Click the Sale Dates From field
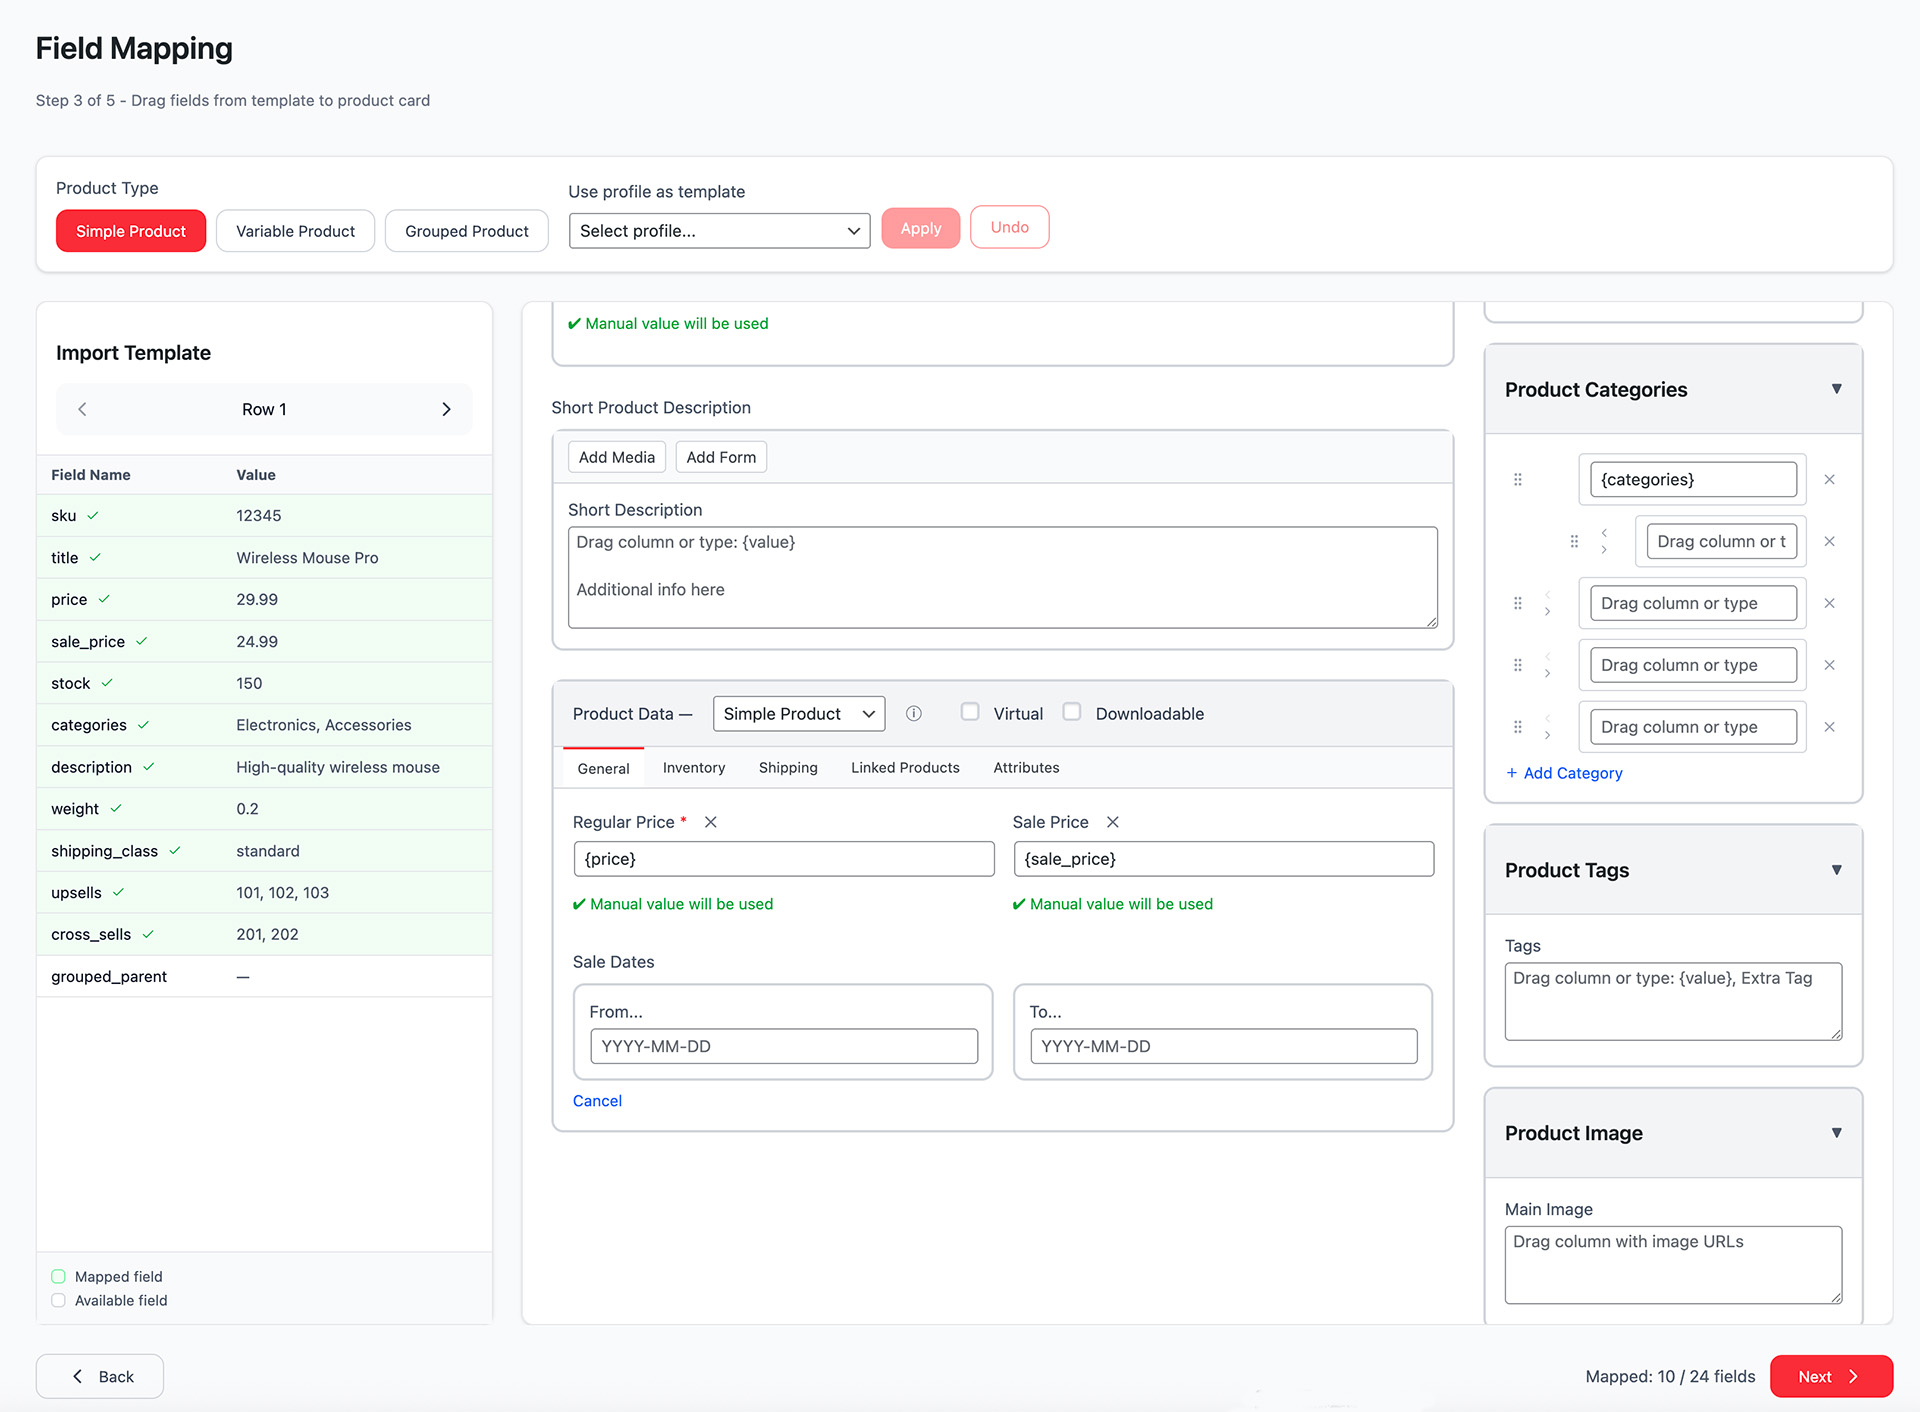The image size is (1920, 1412). click(x=784, y=1046)
